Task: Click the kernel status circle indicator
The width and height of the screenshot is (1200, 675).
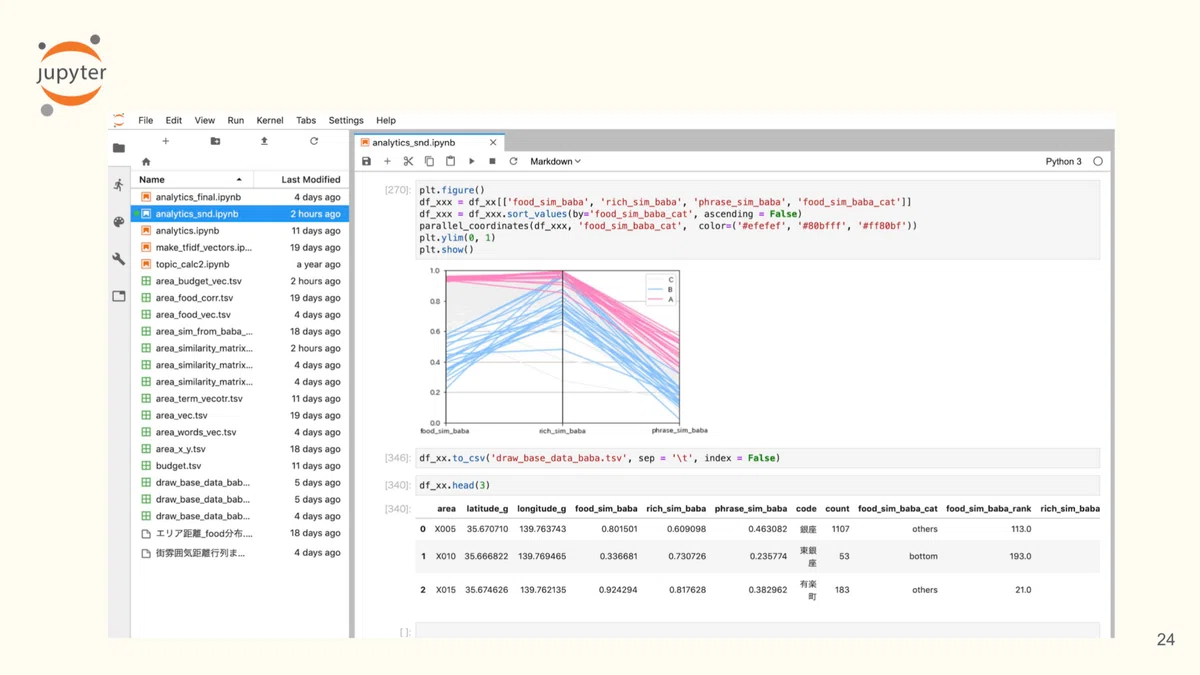Action: pos(1098,161)
